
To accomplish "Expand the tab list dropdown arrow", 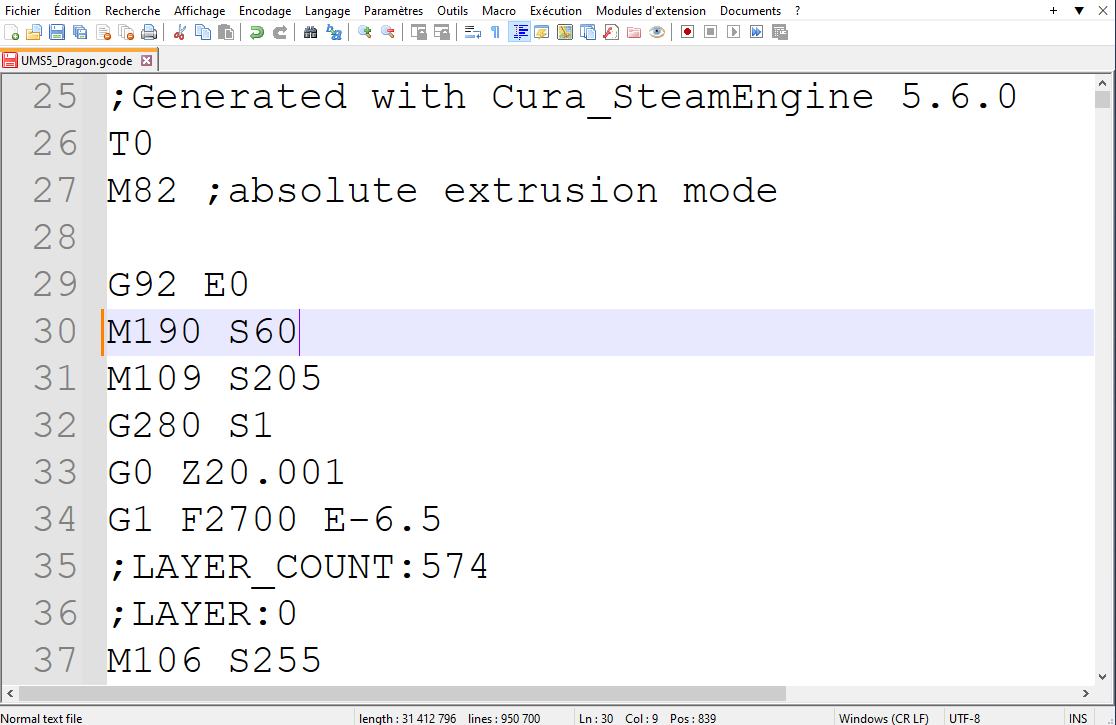I will 1079,11.
